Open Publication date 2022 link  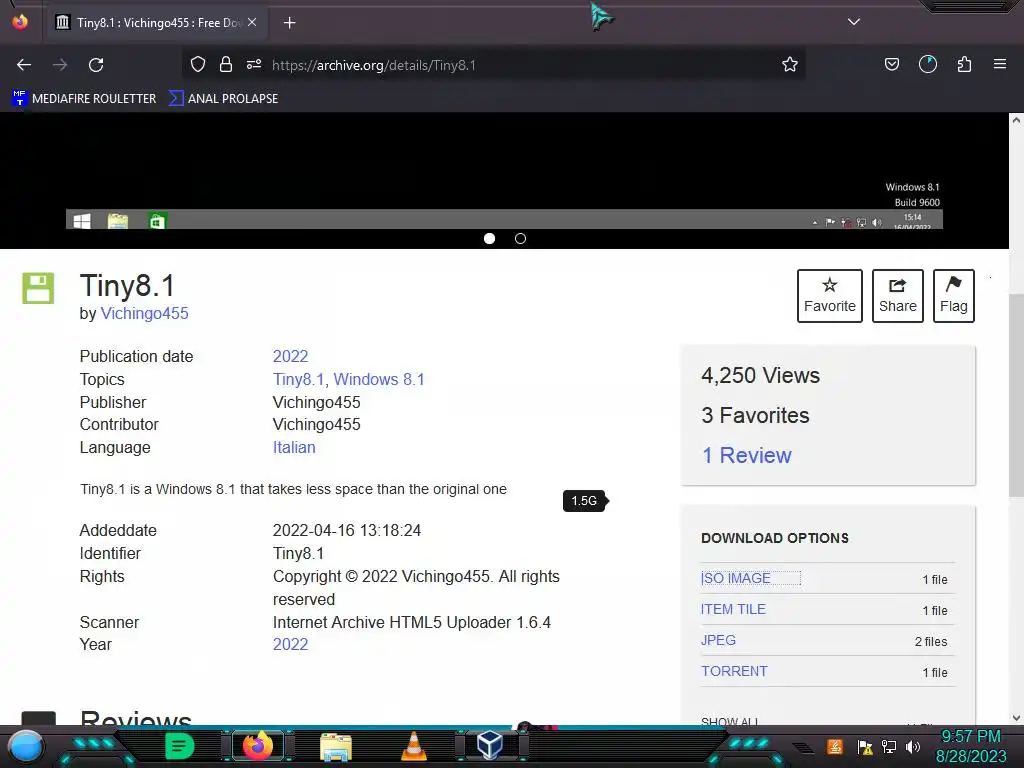pos(290,357)
